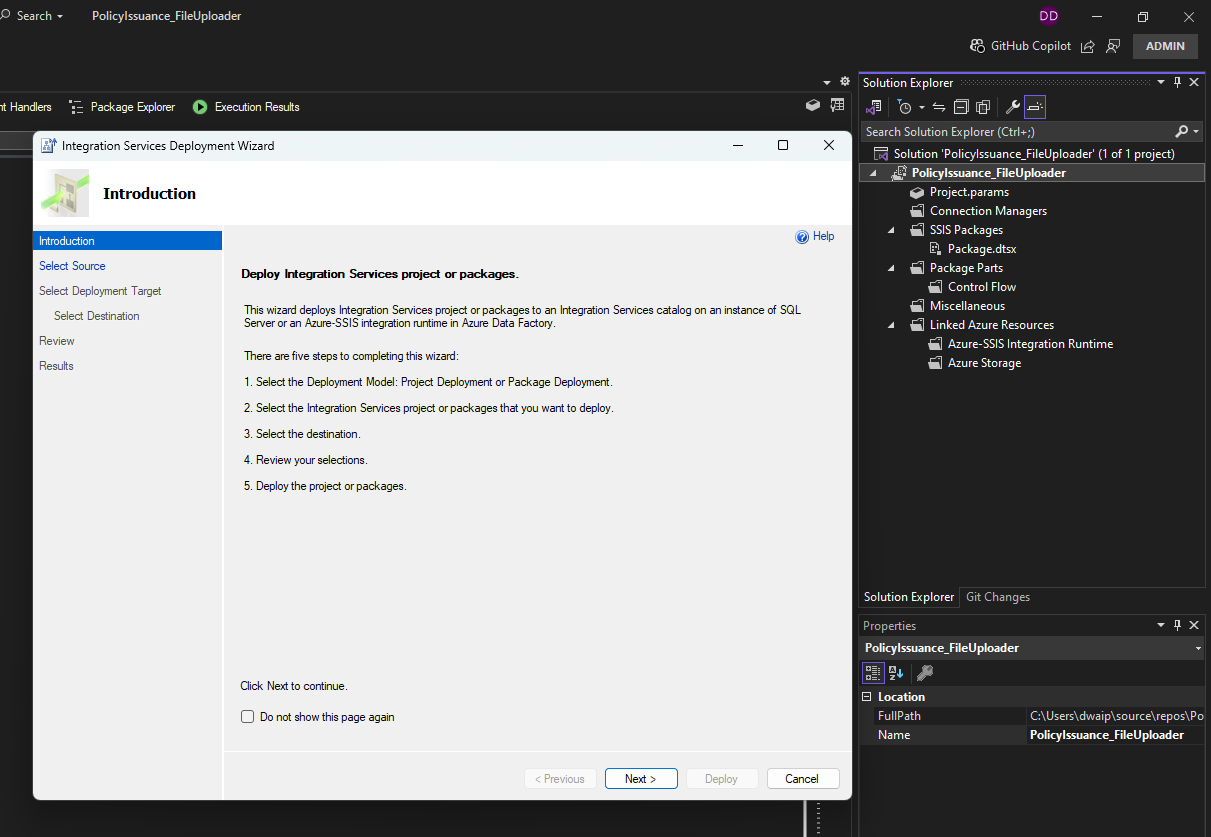Check 'Do not show this page again'

click(x=247, y=717)
